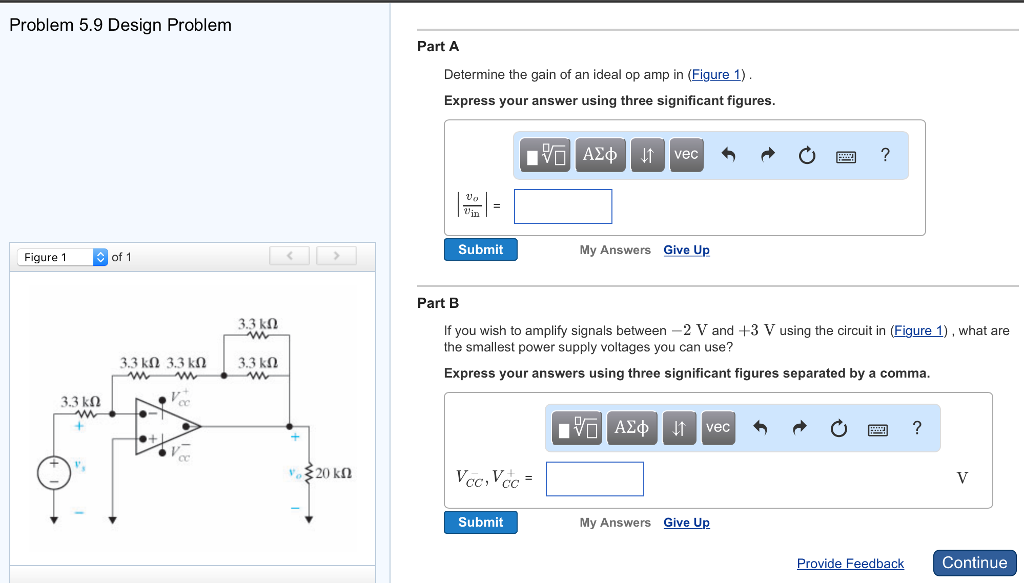Click the vo/vin answer input field

[563, 206]
